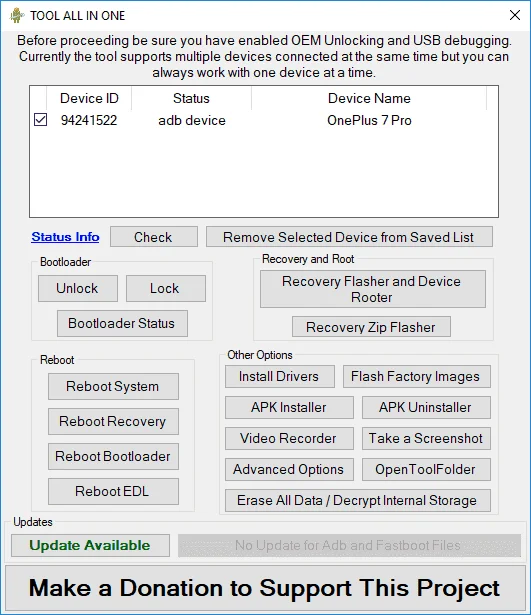
Task: Close the TOOL ALL IN ONE window
Action: pos(515,15)
